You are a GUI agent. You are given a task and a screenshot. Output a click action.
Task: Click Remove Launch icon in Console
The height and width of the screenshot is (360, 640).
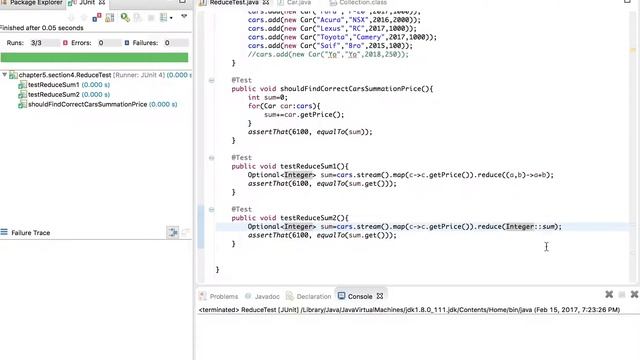point(609,294)
